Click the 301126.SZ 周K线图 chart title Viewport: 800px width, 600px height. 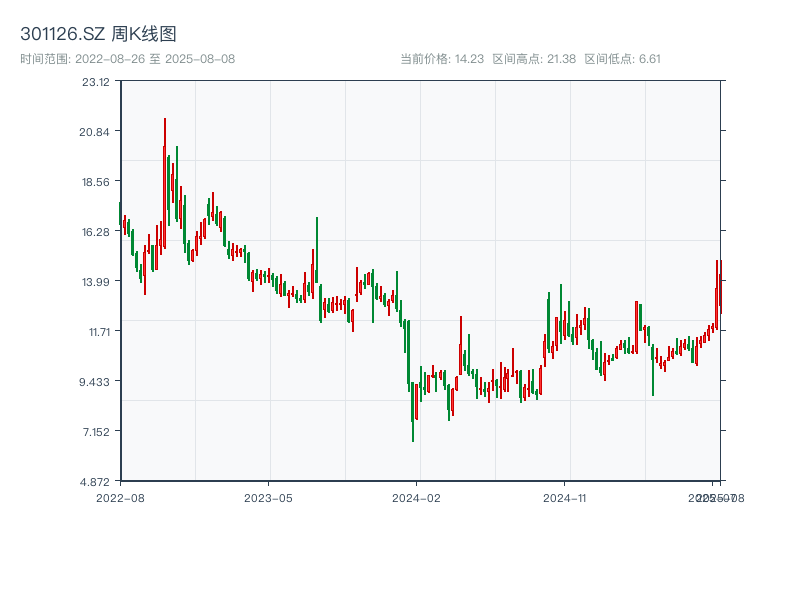(x=98, y=35)
